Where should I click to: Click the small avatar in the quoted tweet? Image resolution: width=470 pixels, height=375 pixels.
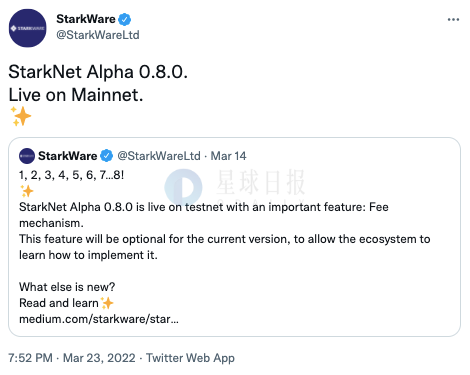[27, 156]
